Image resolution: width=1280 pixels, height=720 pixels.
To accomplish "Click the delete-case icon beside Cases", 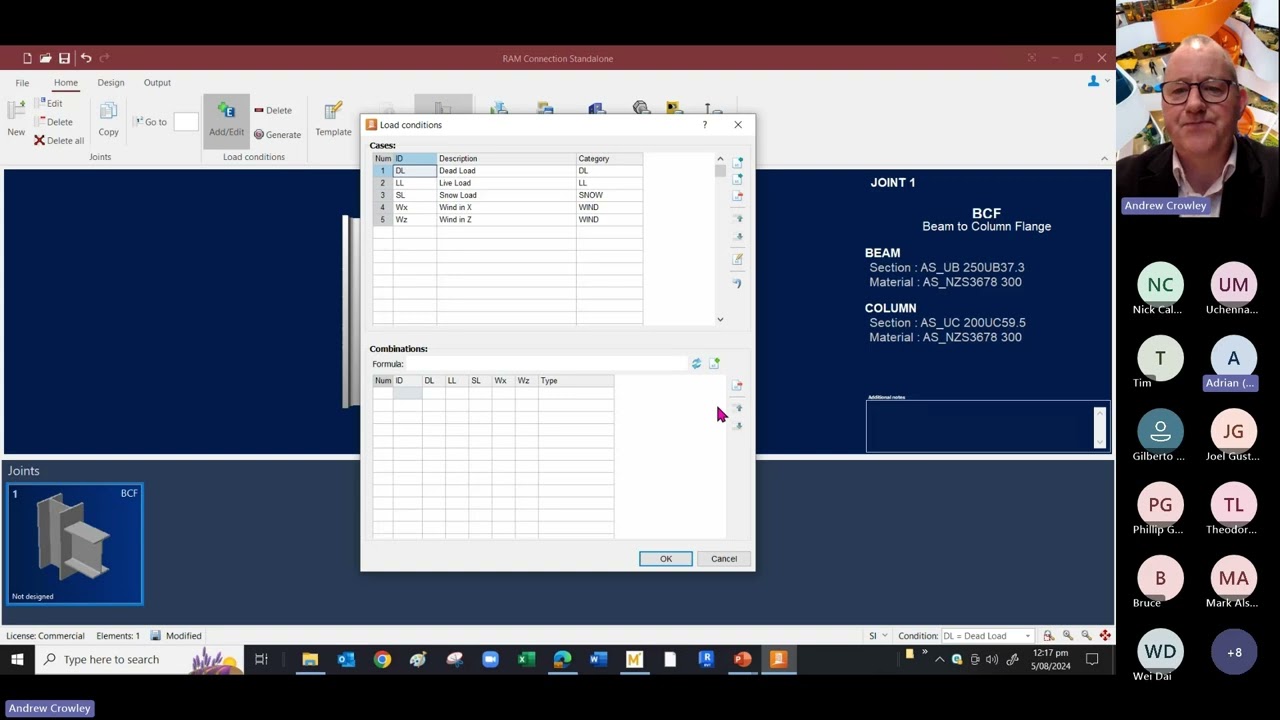I will click(738, 197).
